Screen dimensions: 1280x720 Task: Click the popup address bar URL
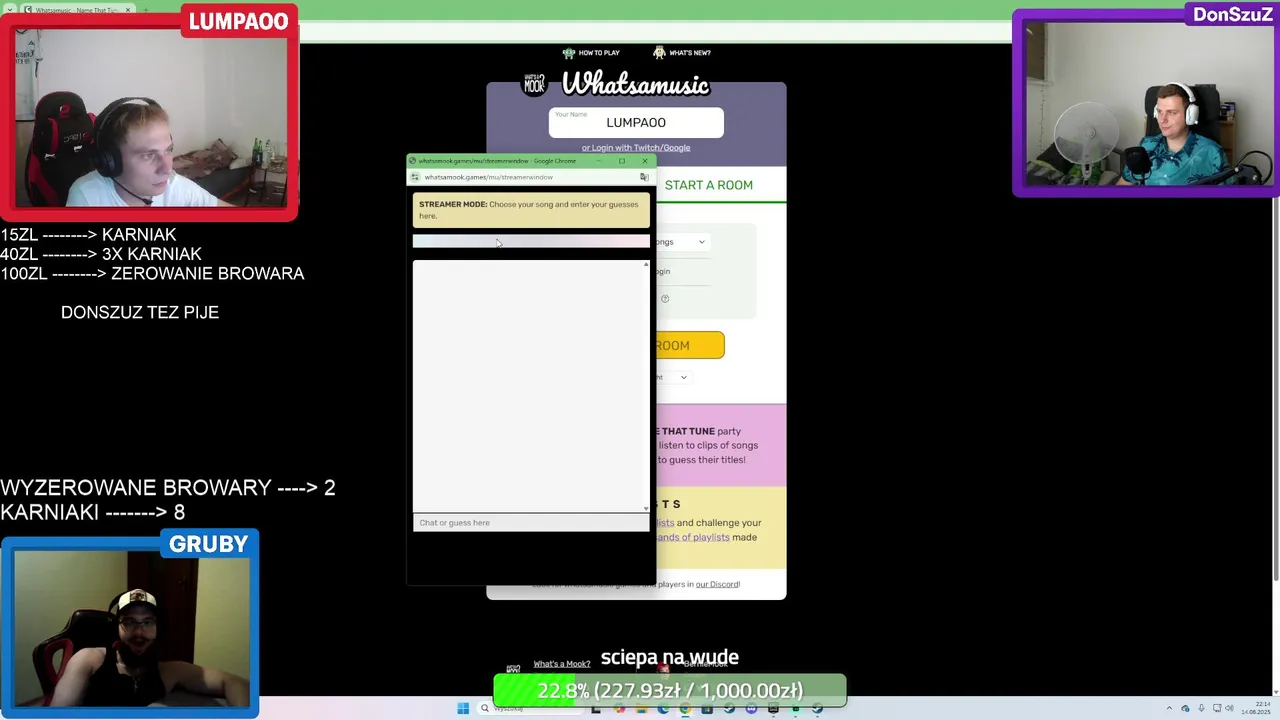pyautogui.click(x=489, y=177)
